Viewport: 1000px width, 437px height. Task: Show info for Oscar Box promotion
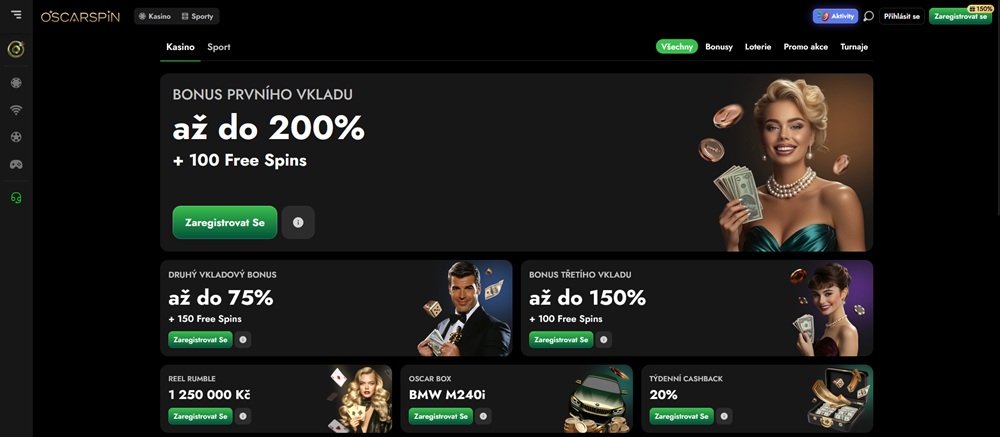(x=483, y=417)
